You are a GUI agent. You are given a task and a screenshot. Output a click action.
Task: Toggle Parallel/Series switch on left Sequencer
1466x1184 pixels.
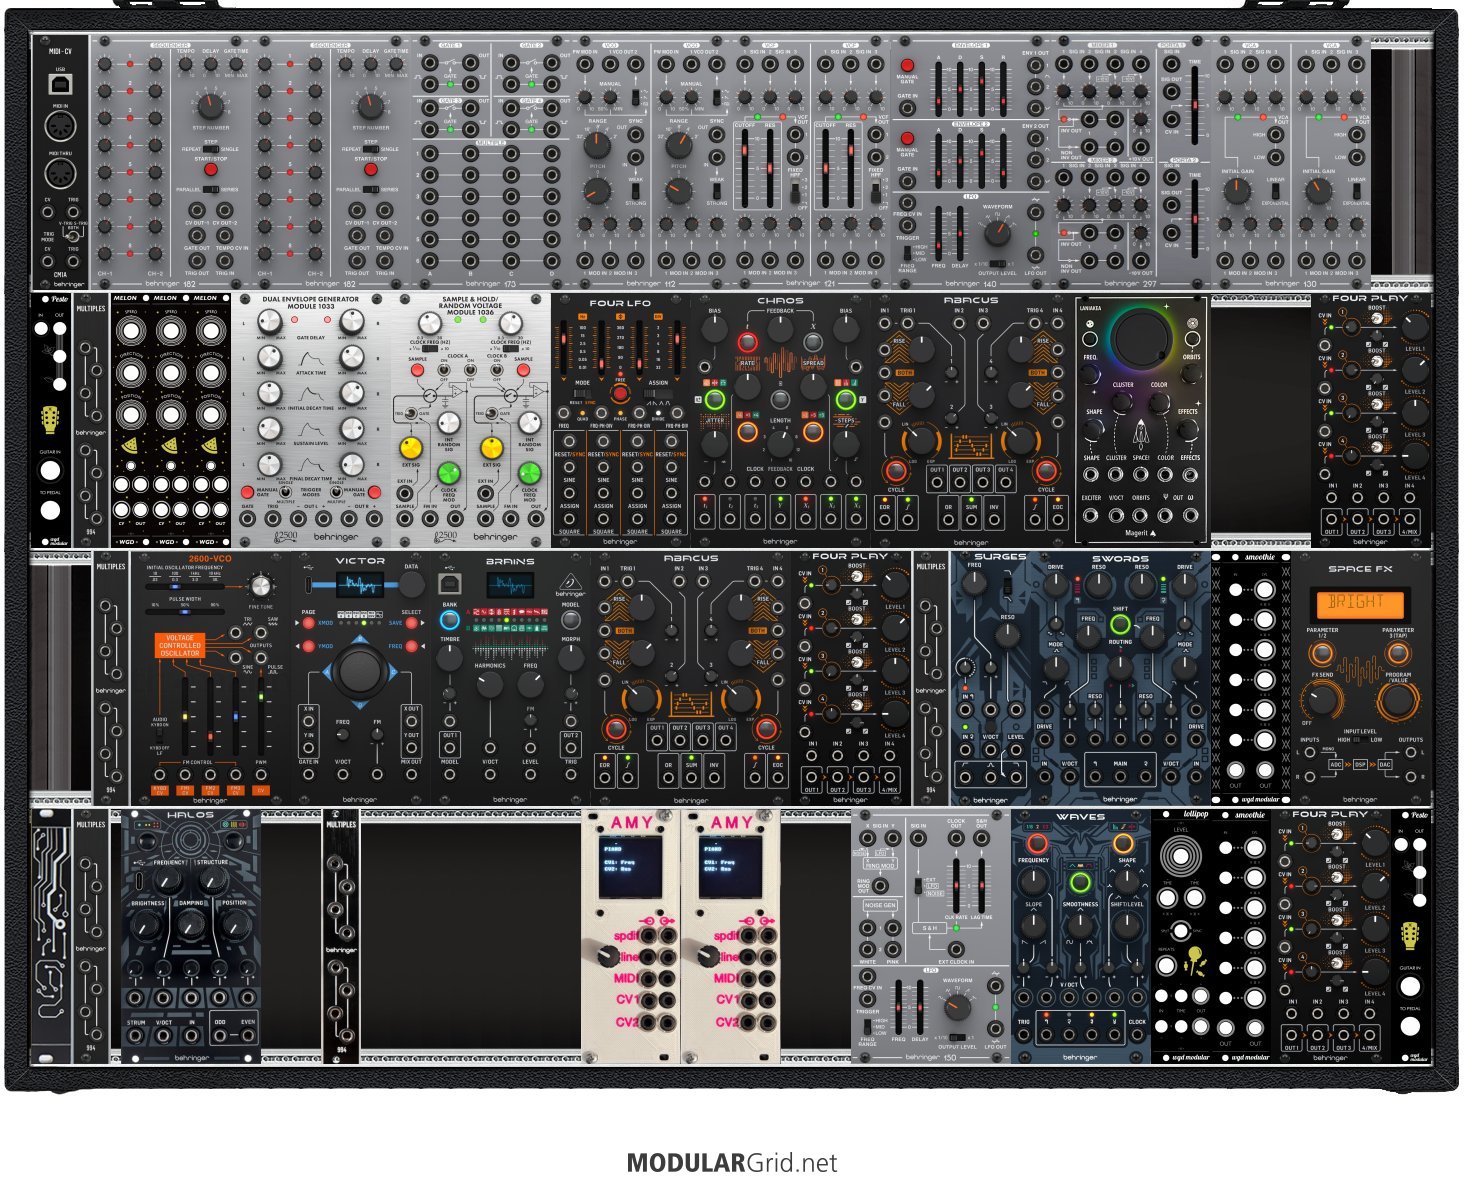(x=211, y=189)
